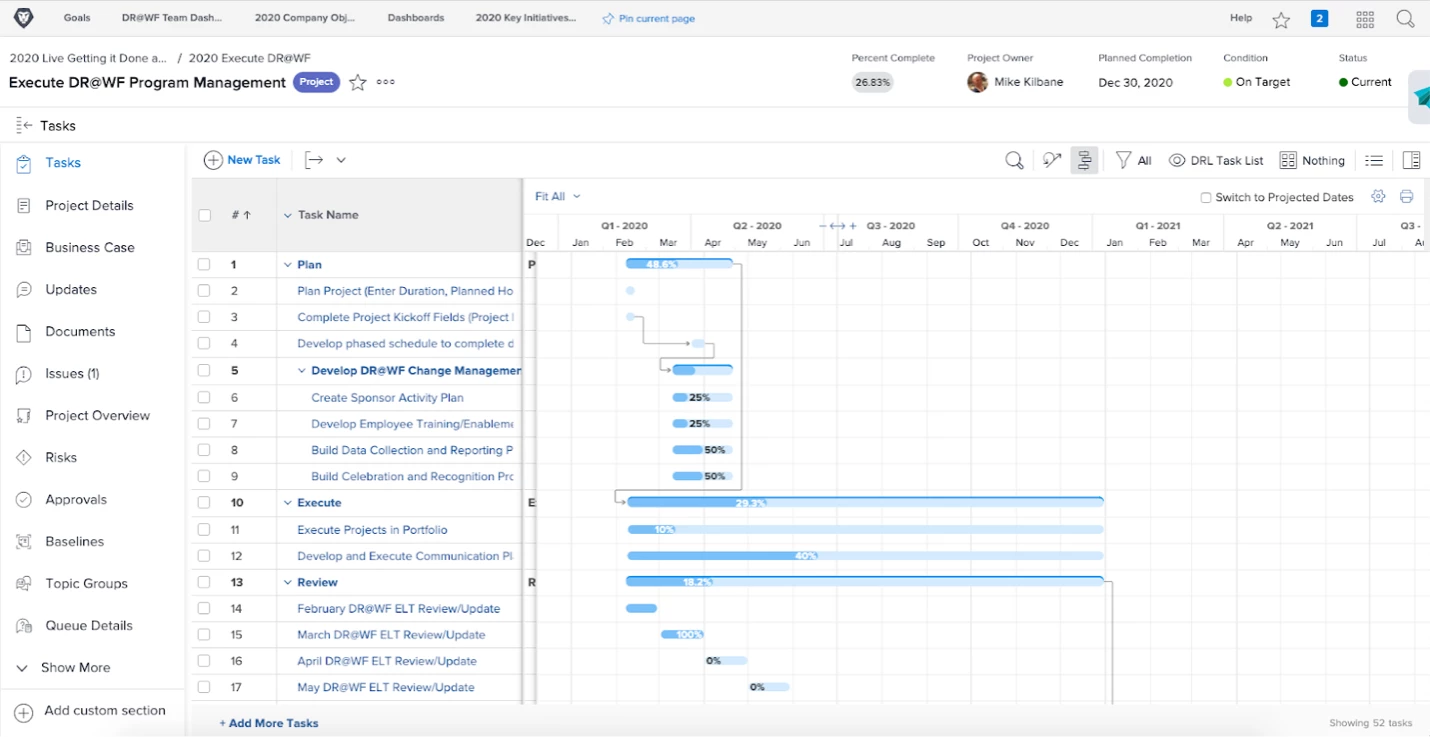
Task: Collapse the Execute parent task
Action: coord(288,503)
